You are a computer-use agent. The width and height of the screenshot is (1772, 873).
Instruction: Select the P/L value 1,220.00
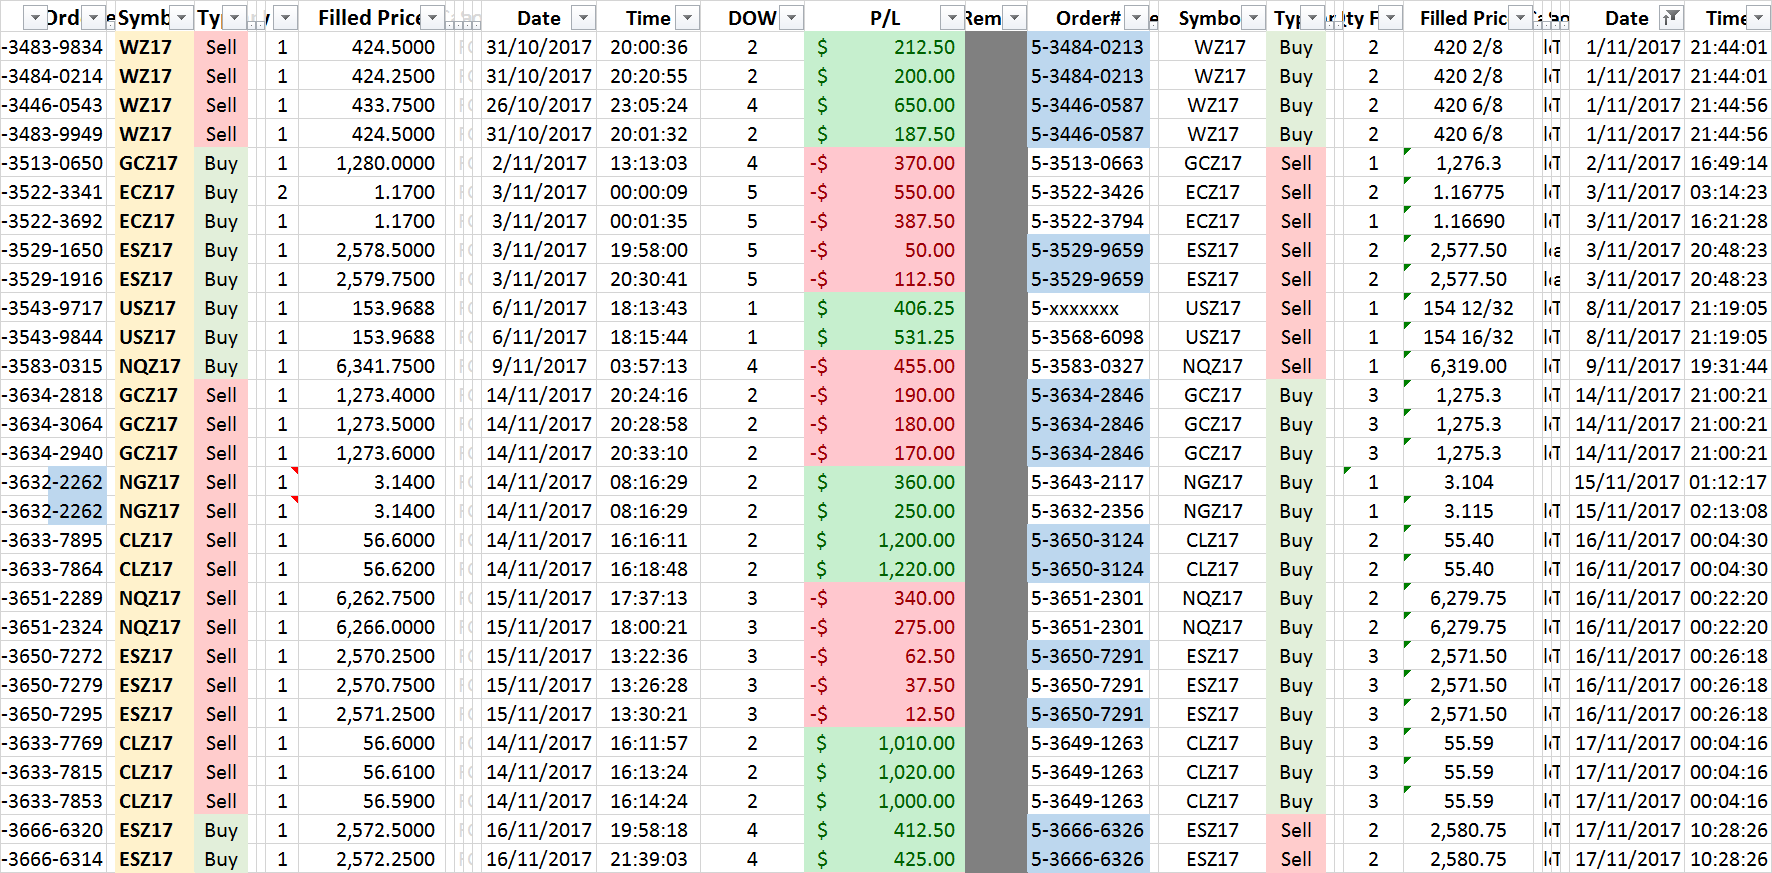pyautogui.click(x=885, y=569)
